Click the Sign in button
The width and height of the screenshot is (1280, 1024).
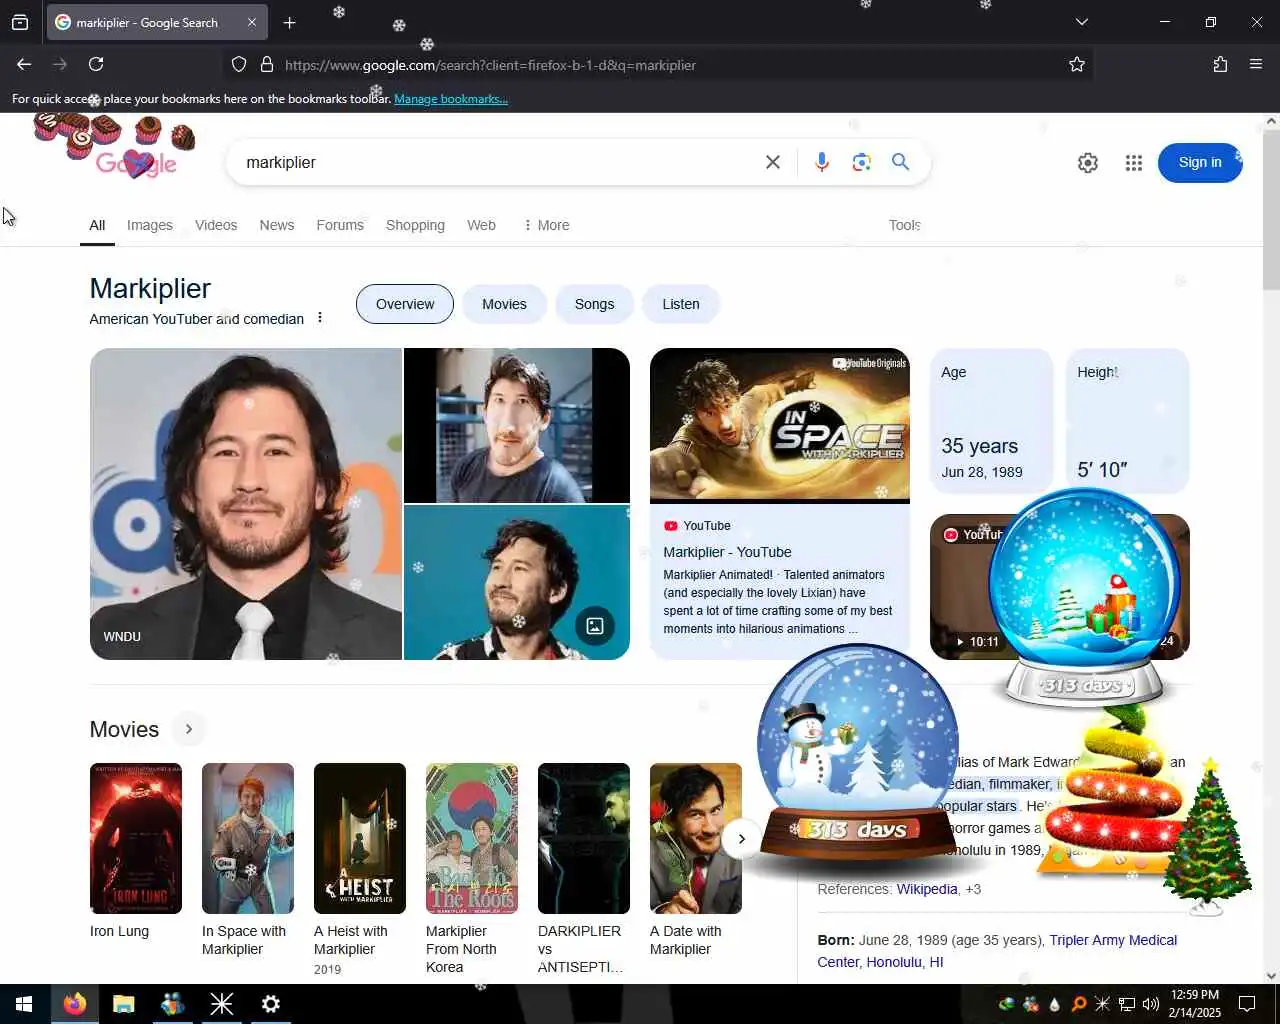[x=1200, y=163]
